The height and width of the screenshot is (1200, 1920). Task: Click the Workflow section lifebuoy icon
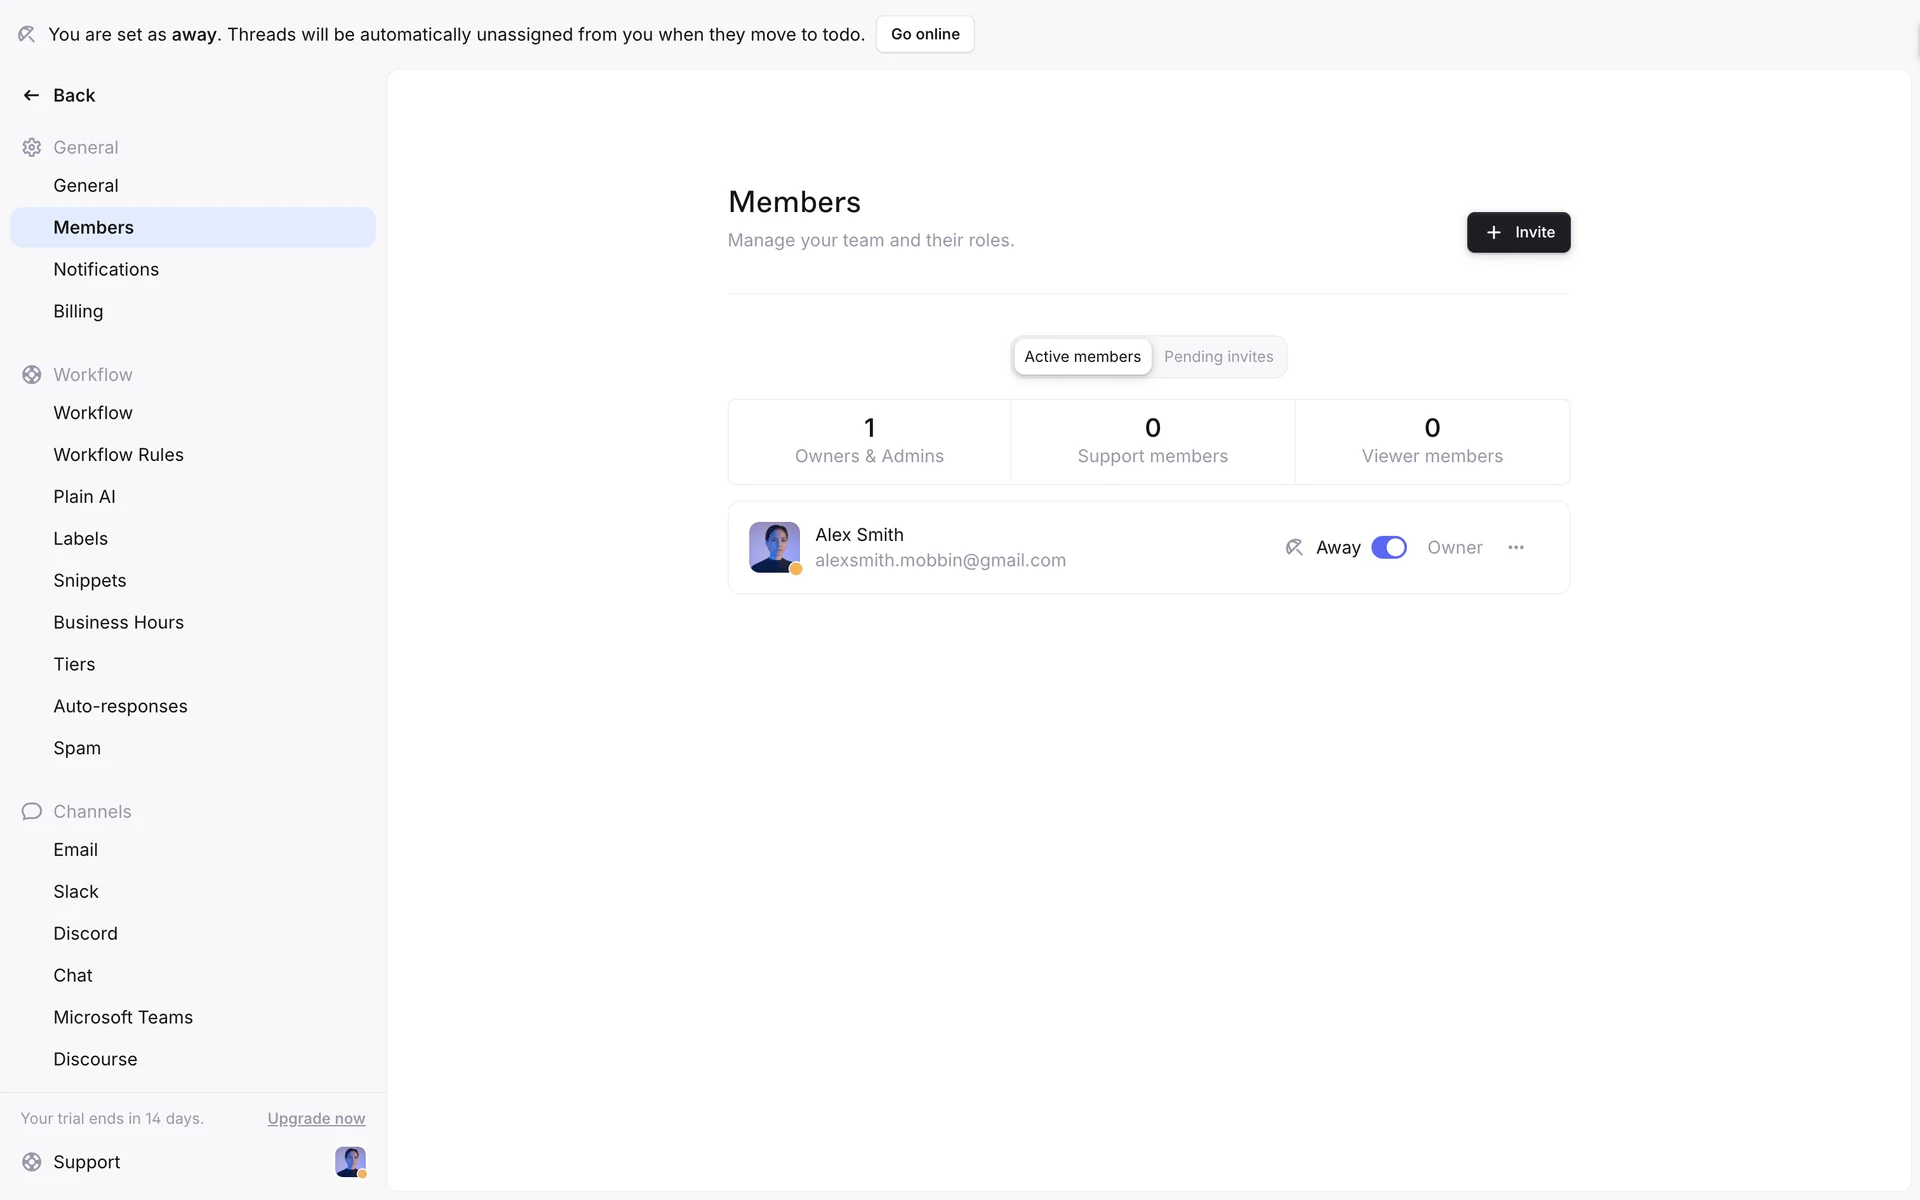tap(31, 374)
